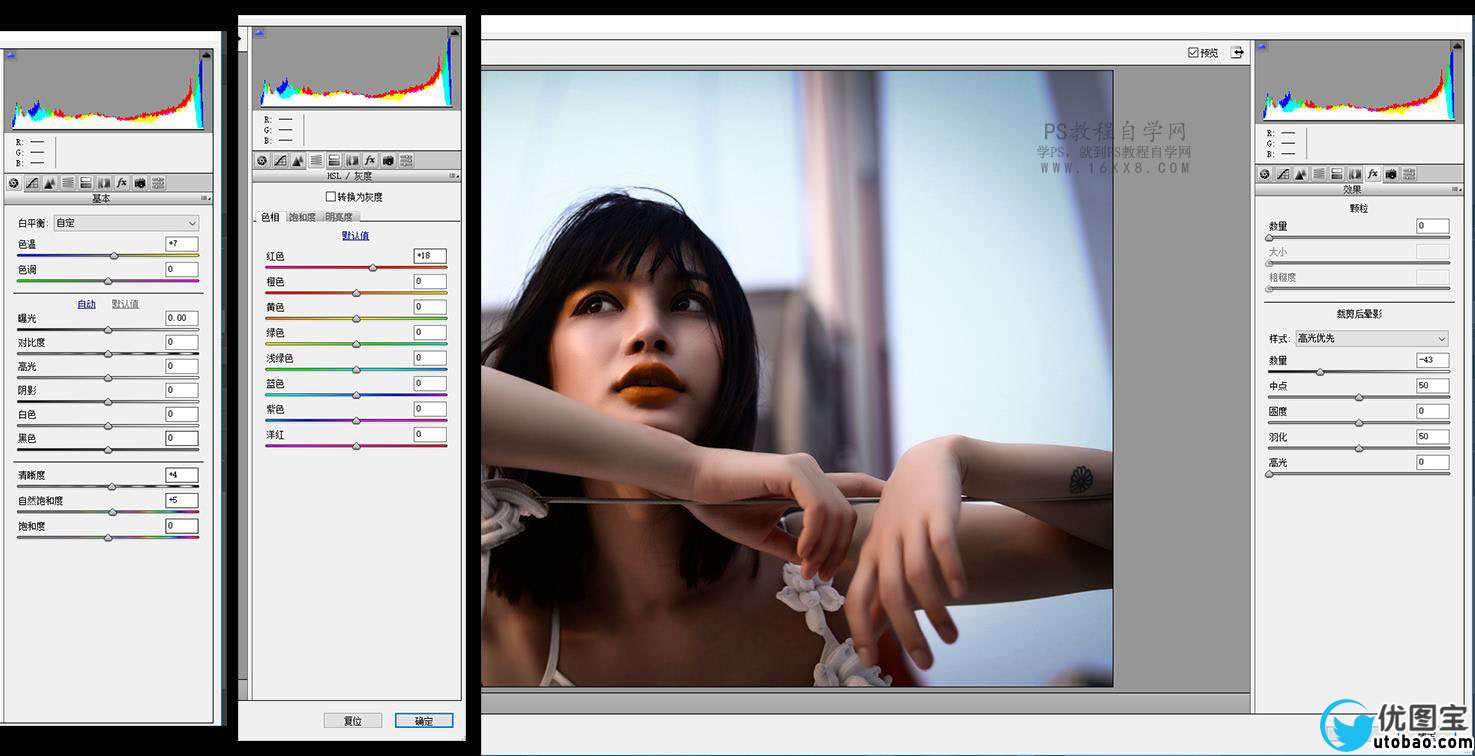Toggle full screen icon next to 预览
Screen dimensions: 1475x756
1238,53
